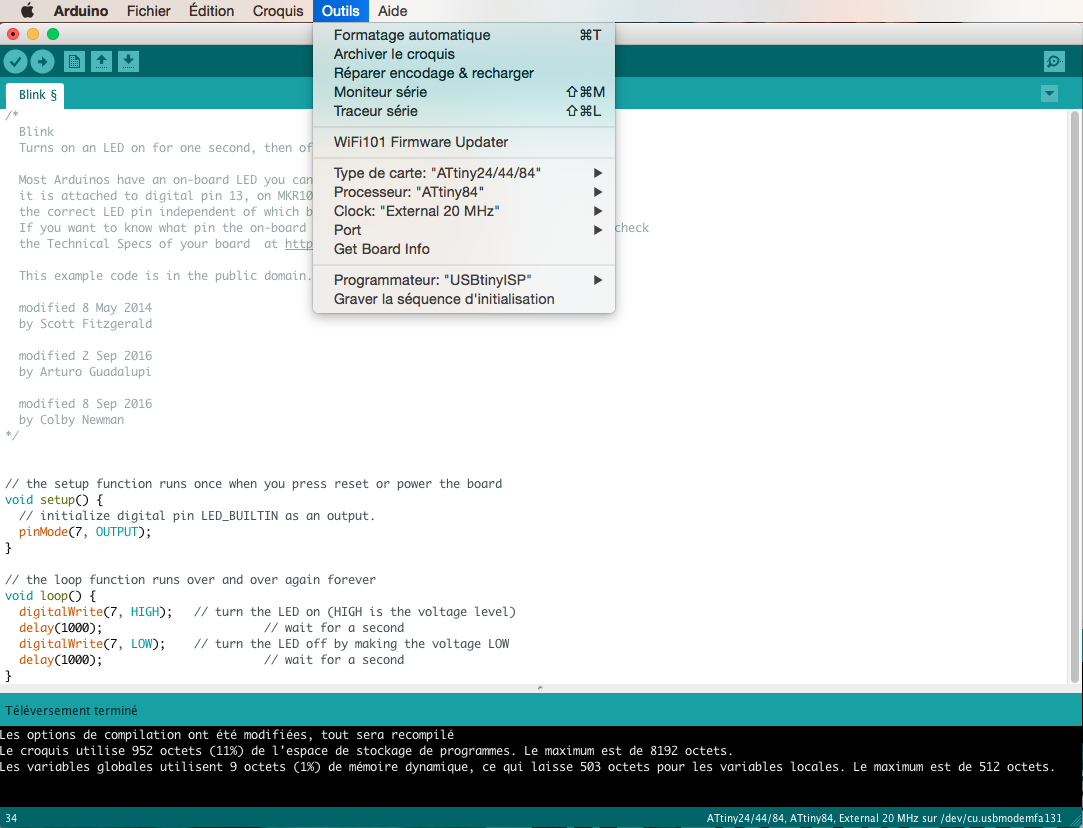The width and height of the screenshot is (1083, 828).
Task: Click the console divider collapse handle
Action: 540,688
